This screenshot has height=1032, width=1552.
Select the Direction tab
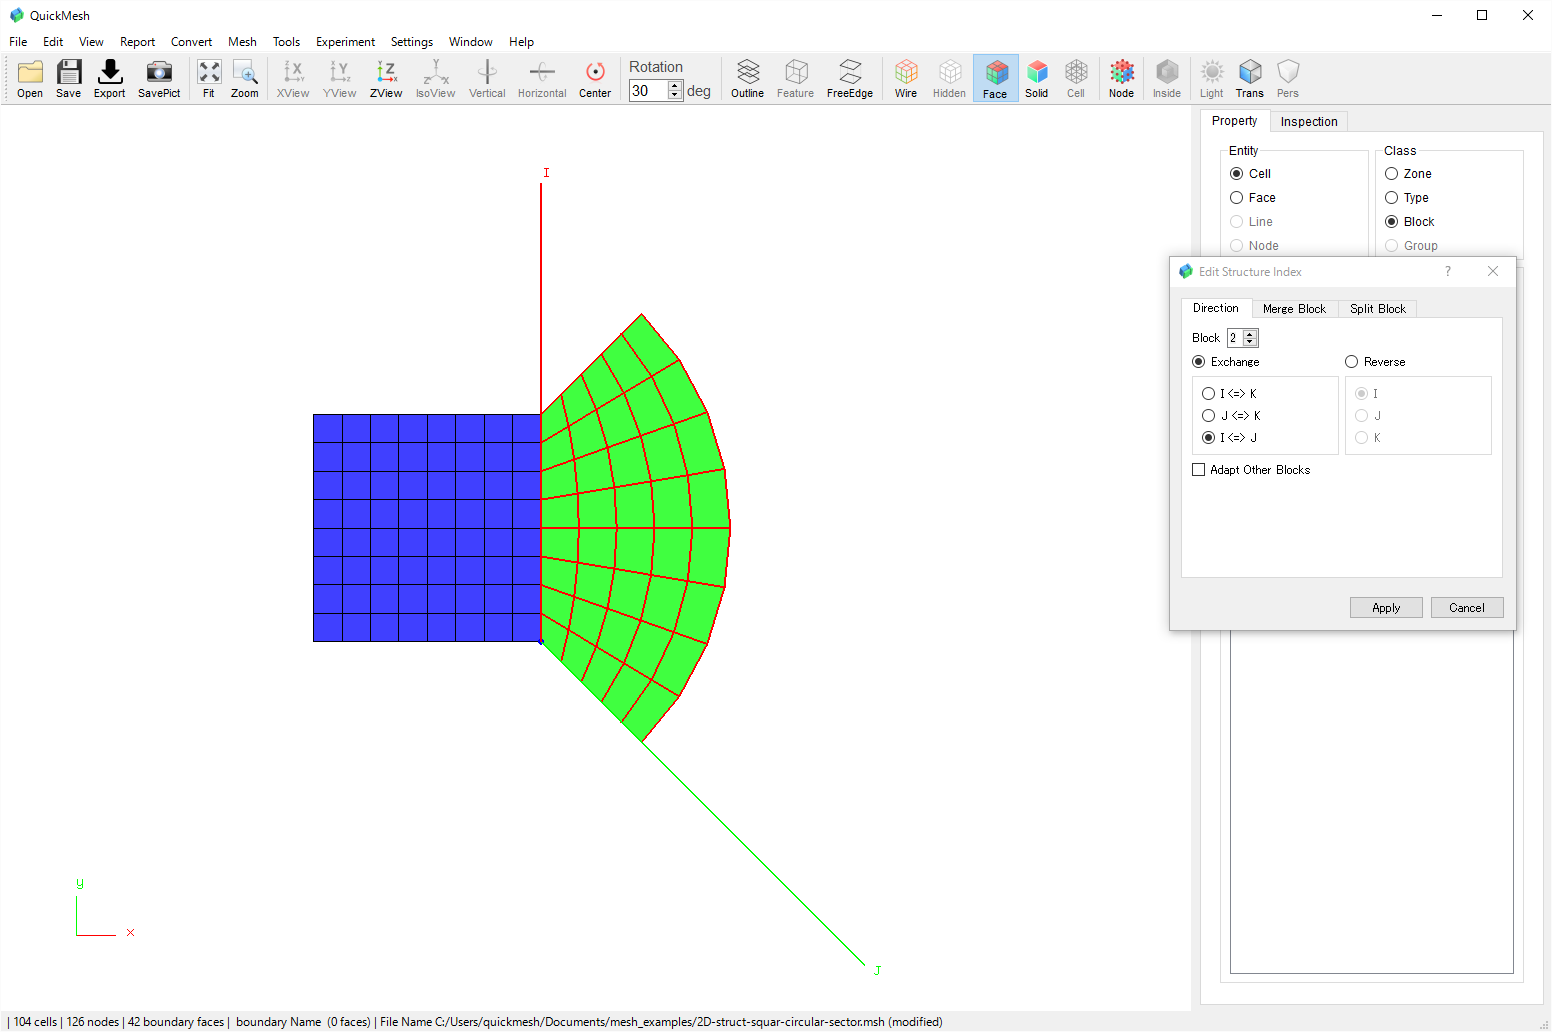coord(1216,308)
